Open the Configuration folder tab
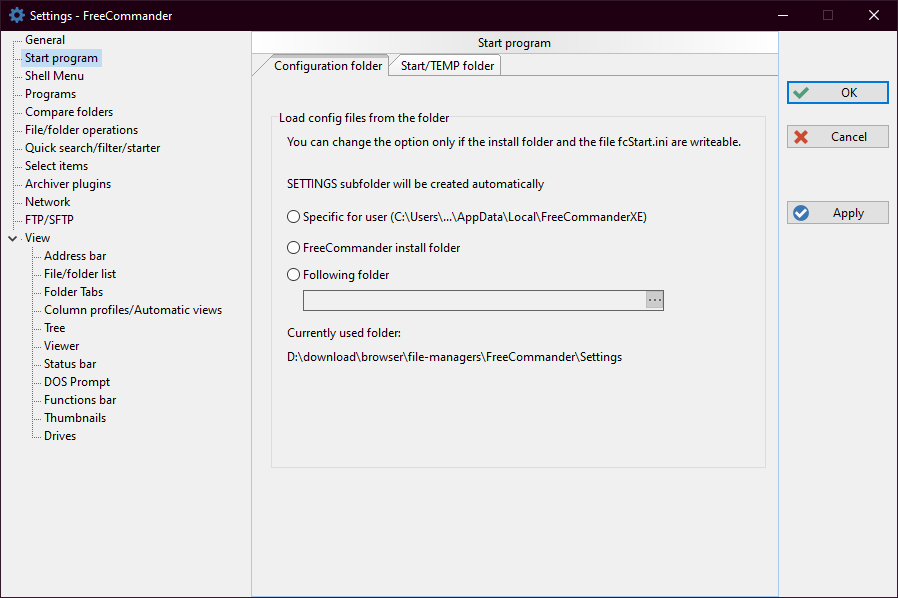 point(328,66)
